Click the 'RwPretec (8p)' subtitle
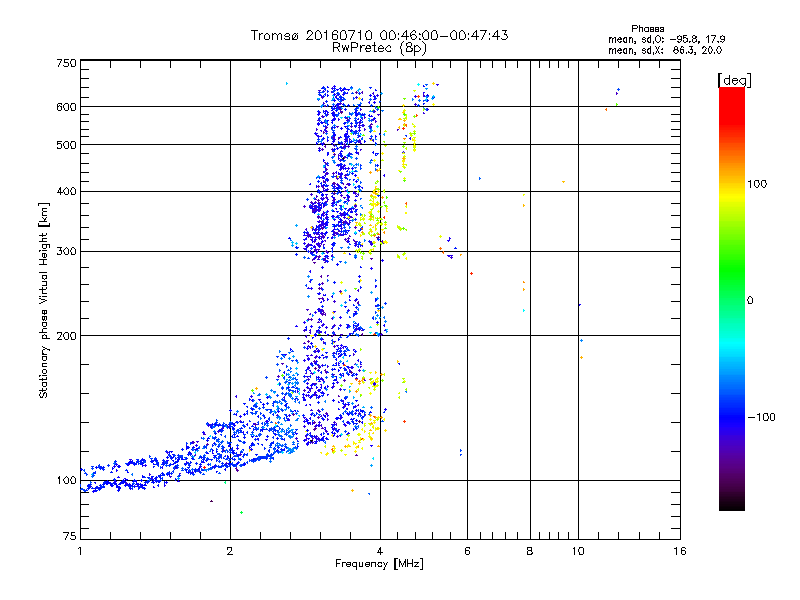 379,48
